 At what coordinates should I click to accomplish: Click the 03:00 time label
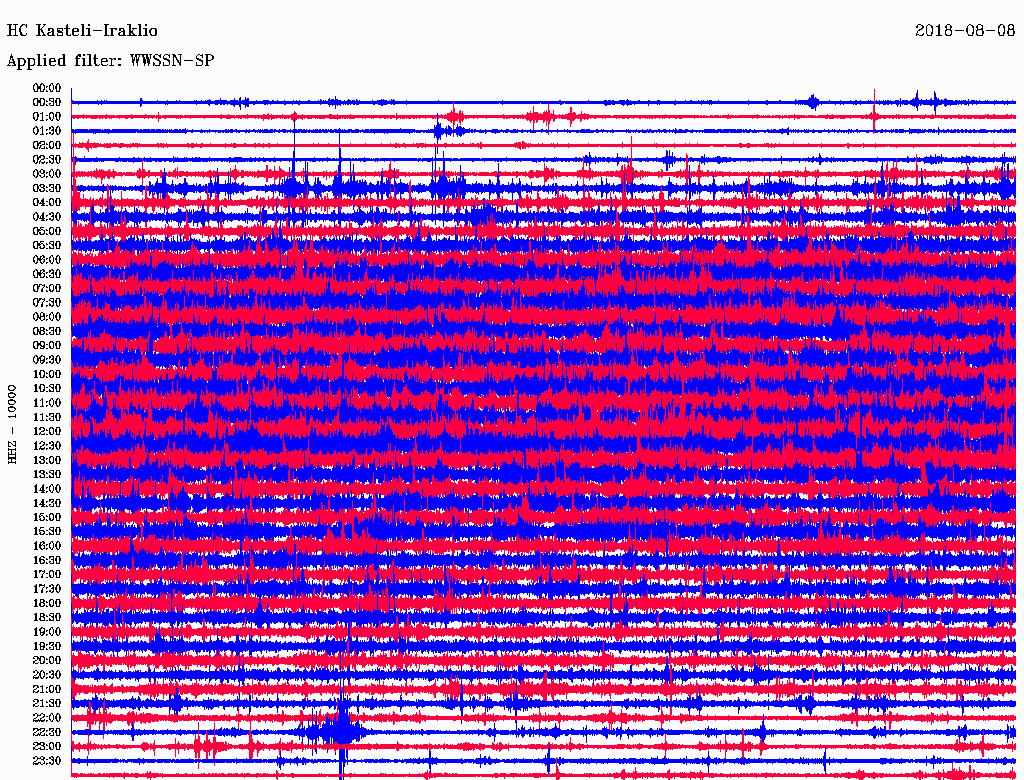click(x=47, y=174)
